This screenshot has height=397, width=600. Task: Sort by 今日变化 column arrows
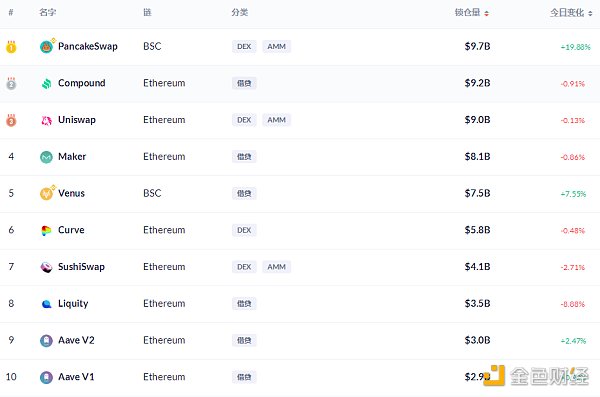(x=590, y=13)
